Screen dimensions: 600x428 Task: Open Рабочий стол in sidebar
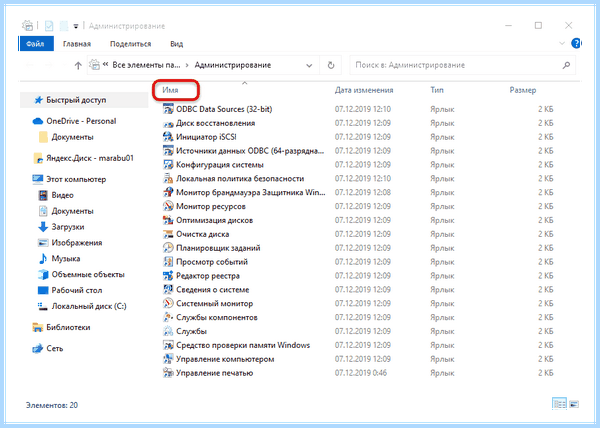coord(77,290)
